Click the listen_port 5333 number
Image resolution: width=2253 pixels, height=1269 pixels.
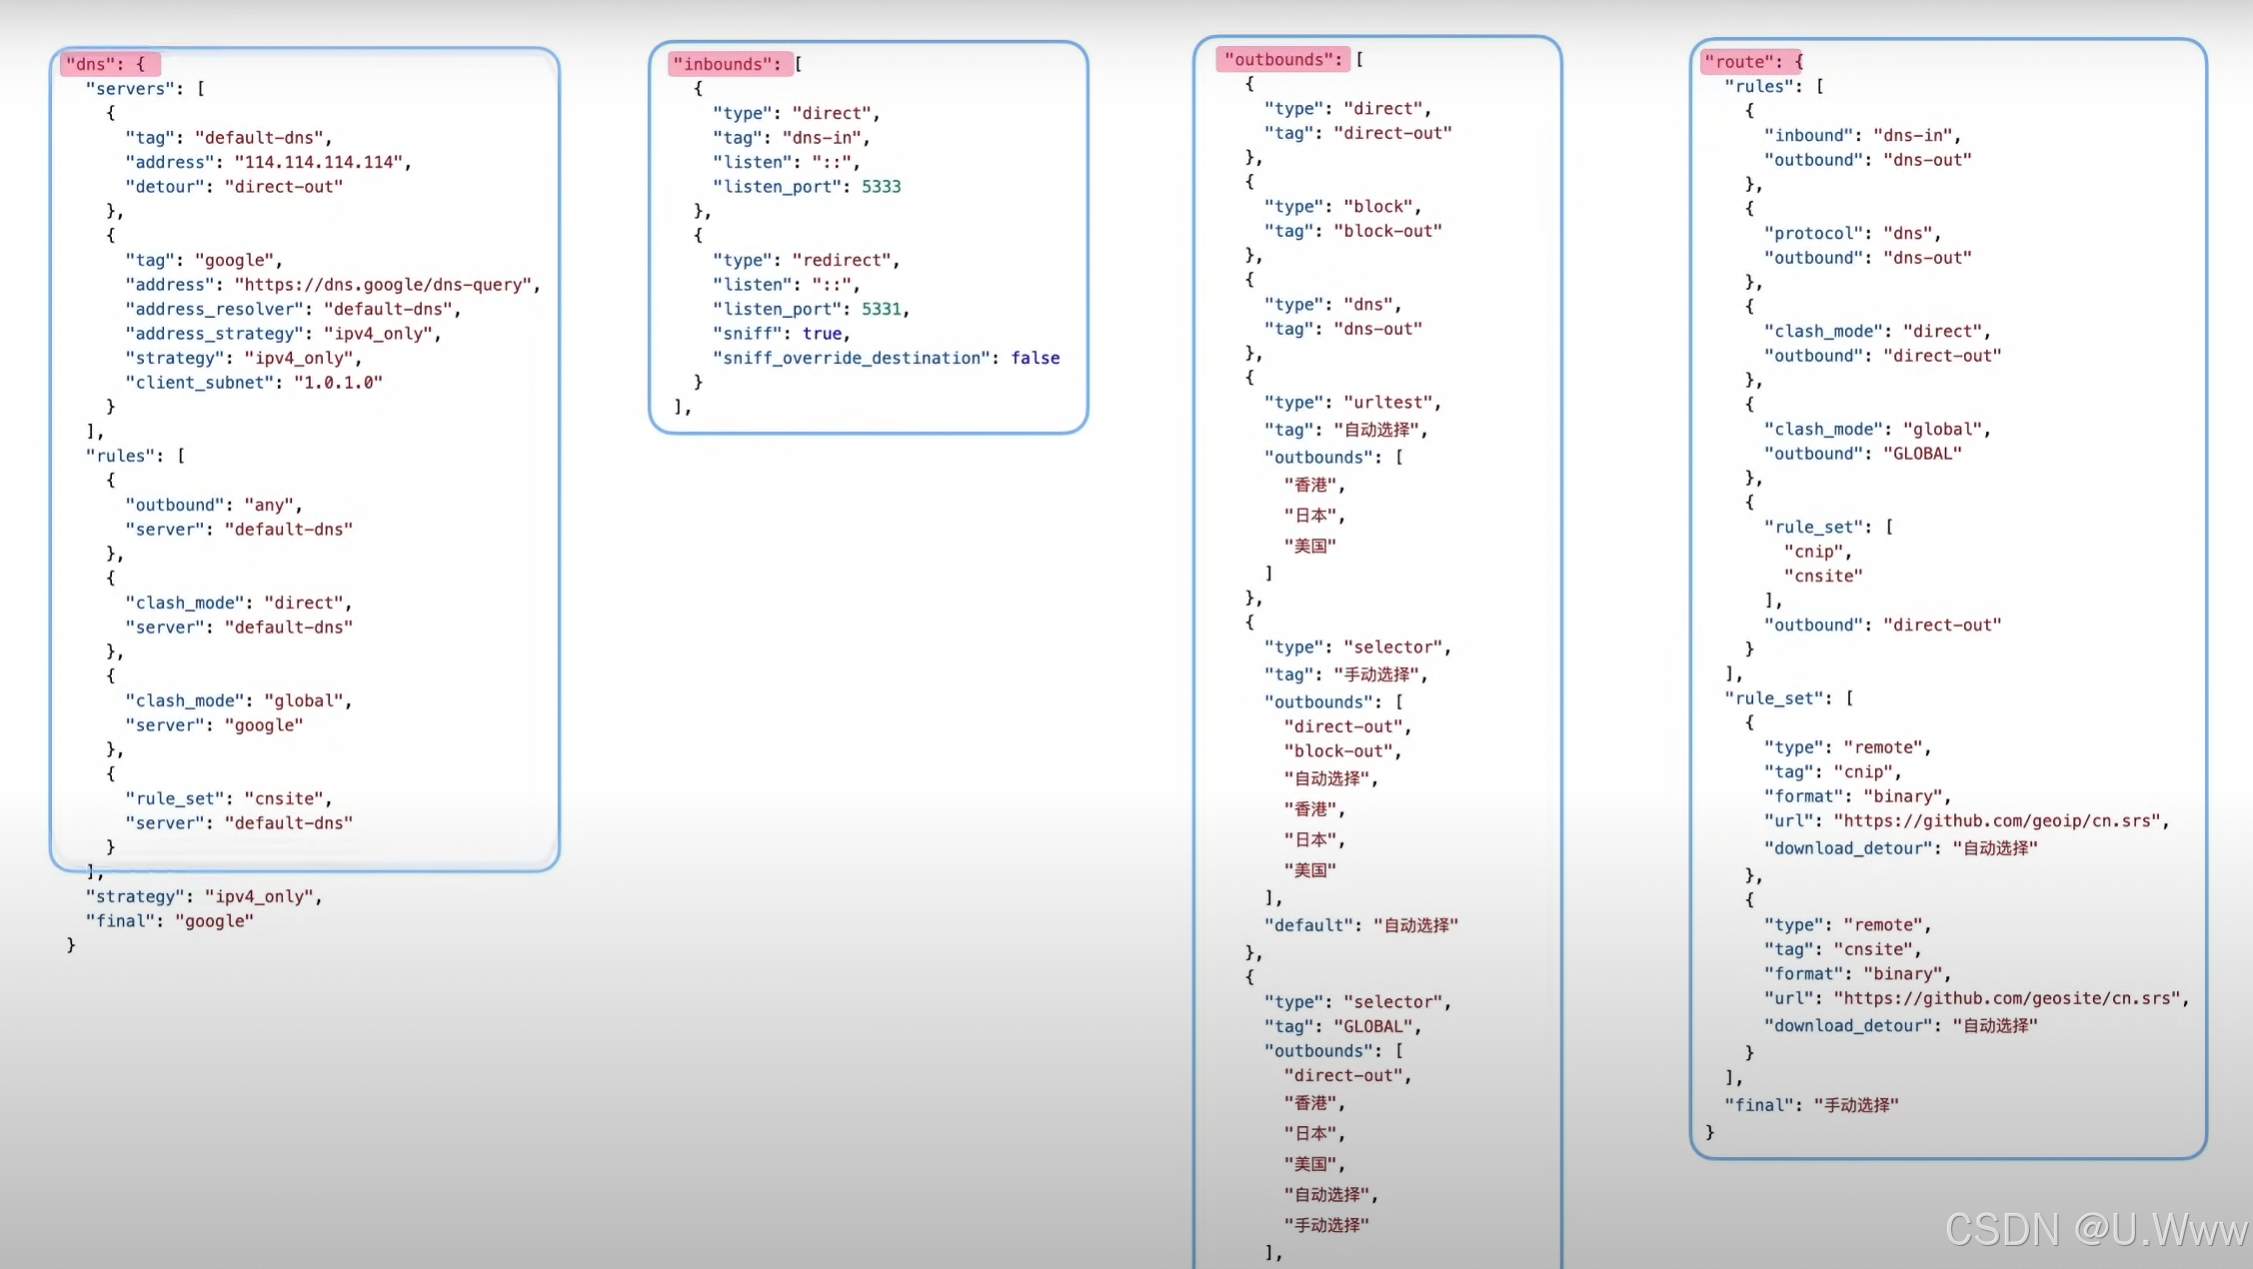click(x=880, y=186)
